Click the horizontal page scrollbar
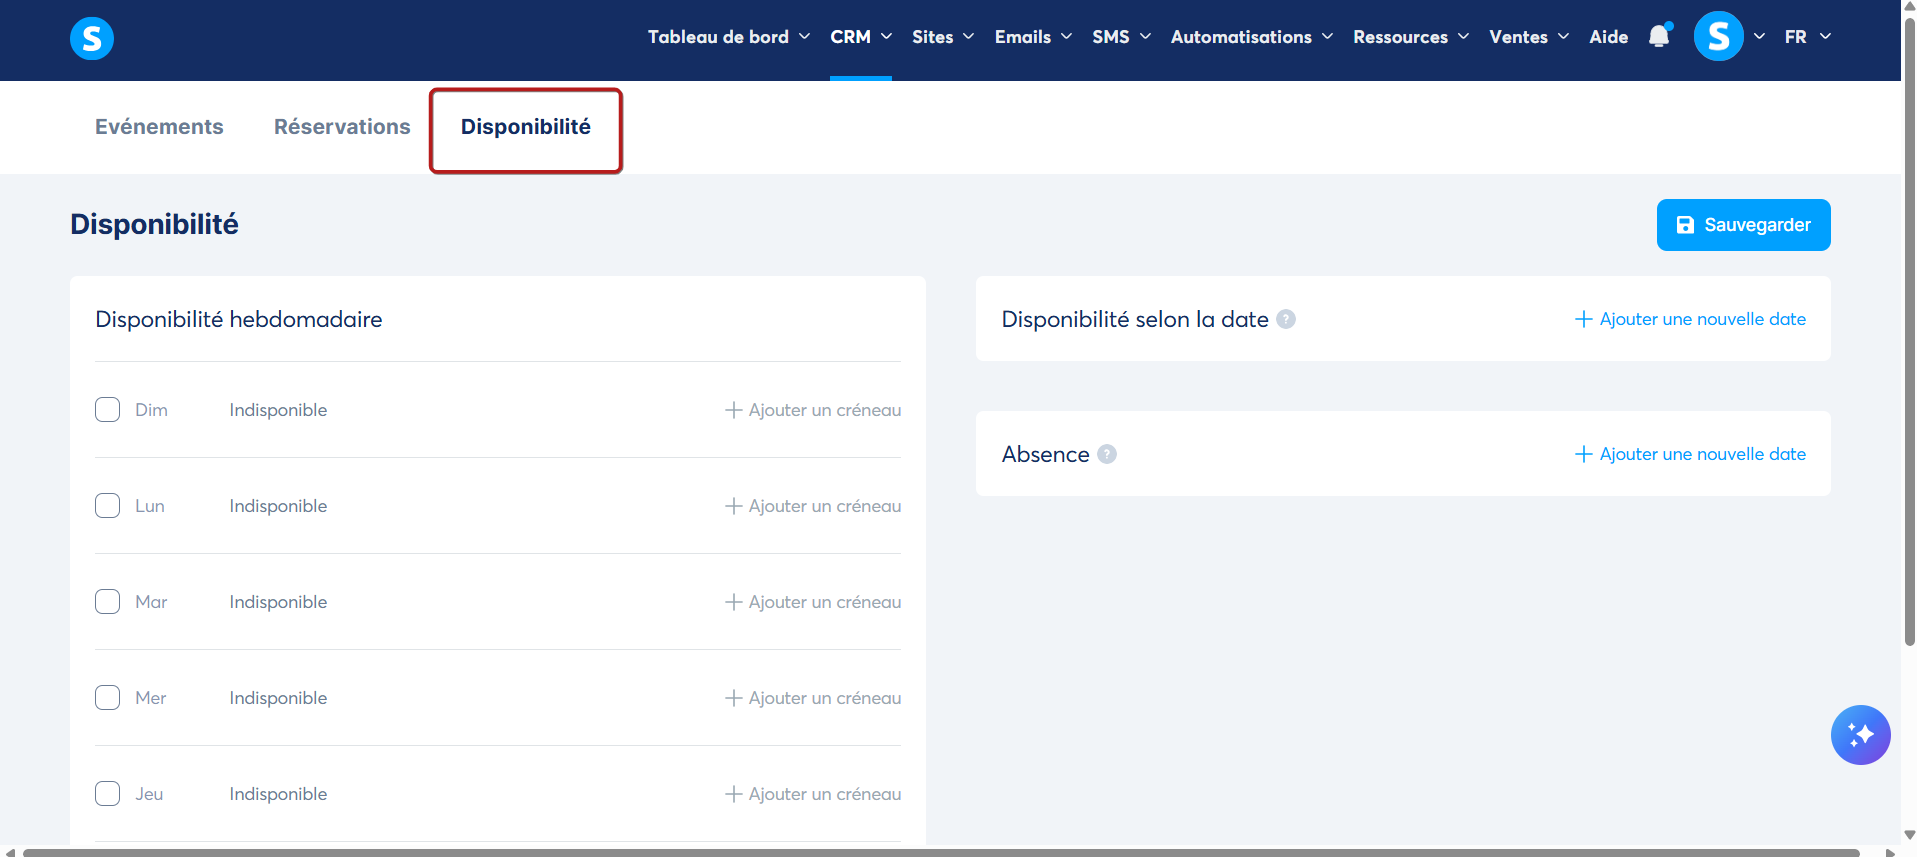Screen dimensions: 1917x857 point(940,852)
